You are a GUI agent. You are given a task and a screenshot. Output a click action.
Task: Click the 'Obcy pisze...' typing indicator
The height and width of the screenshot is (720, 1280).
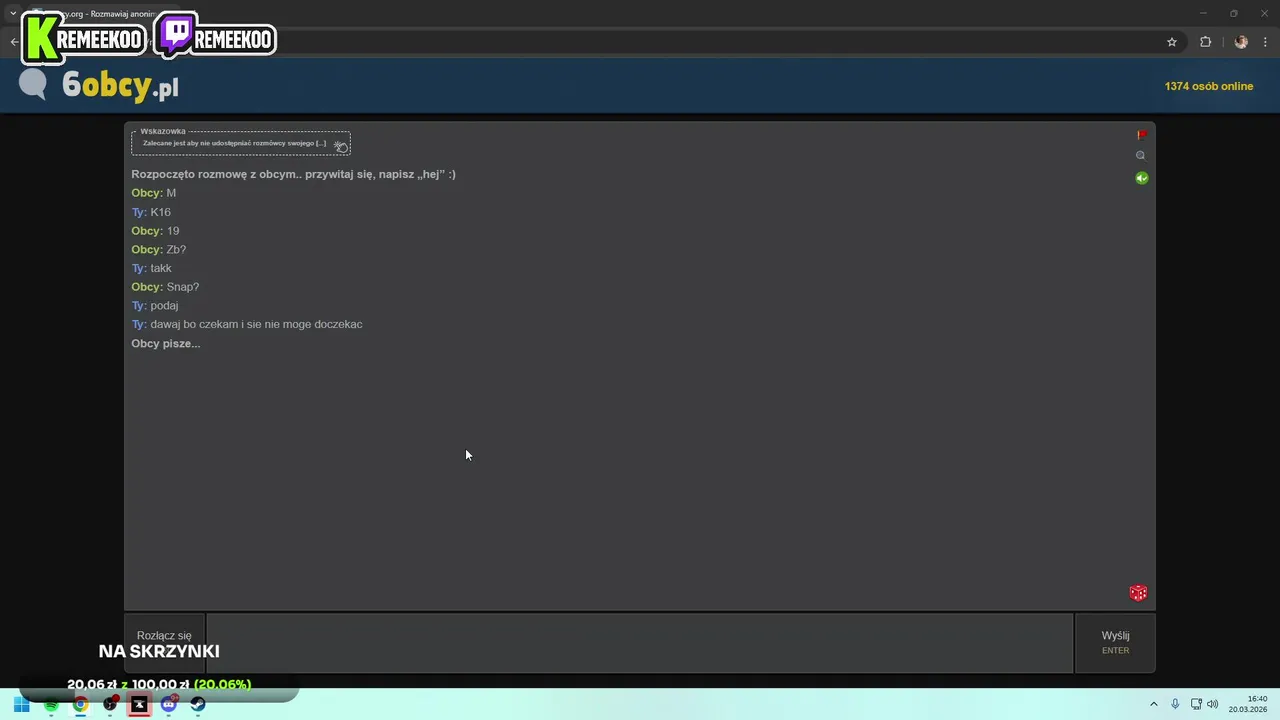[x=166, y=343]
